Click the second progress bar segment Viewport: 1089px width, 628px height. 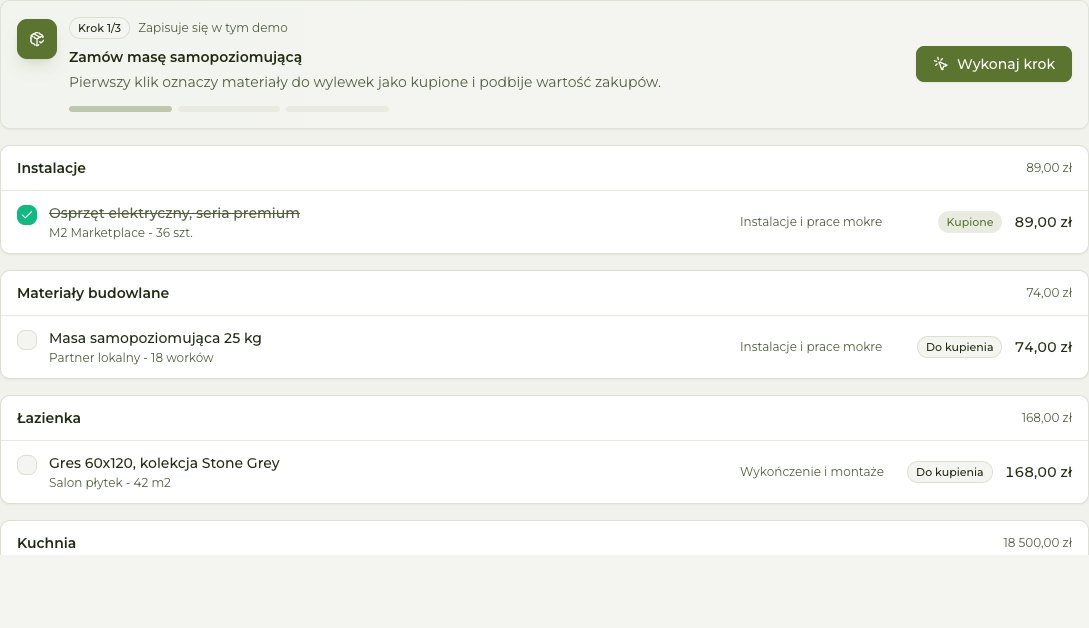tap(229, 109)
